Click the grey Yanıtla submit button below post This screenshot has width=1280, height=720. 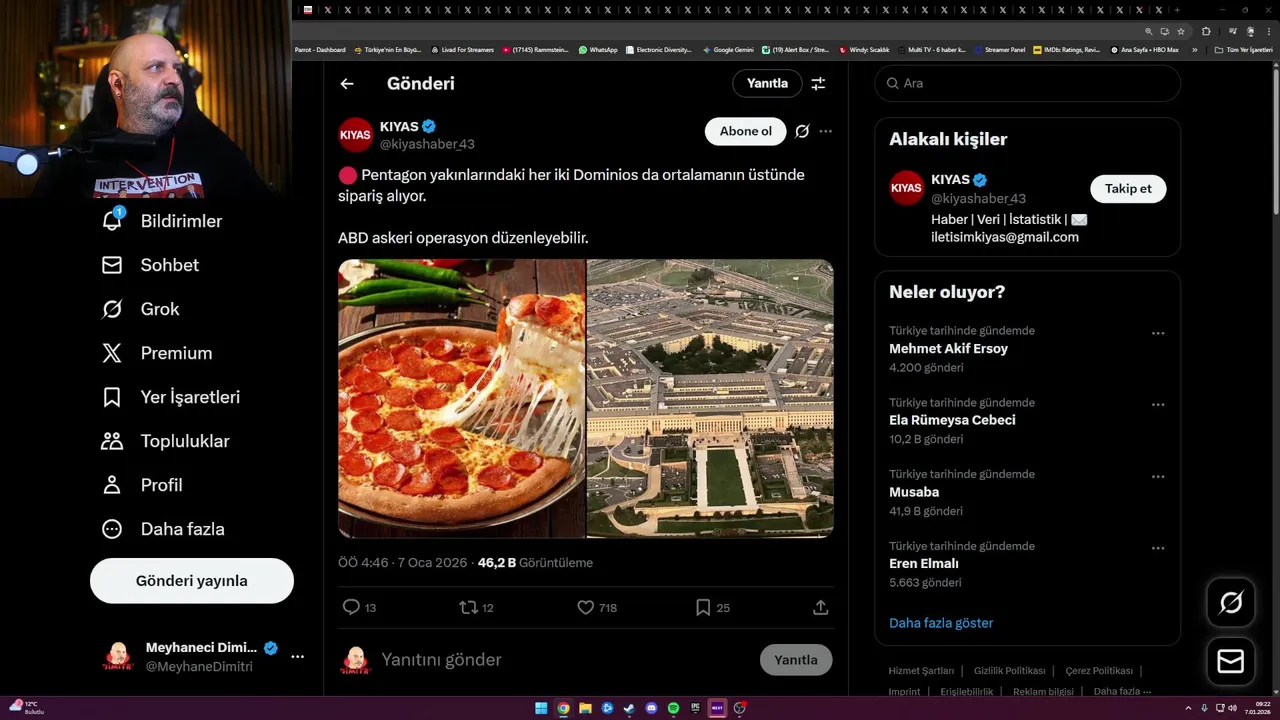796,660
